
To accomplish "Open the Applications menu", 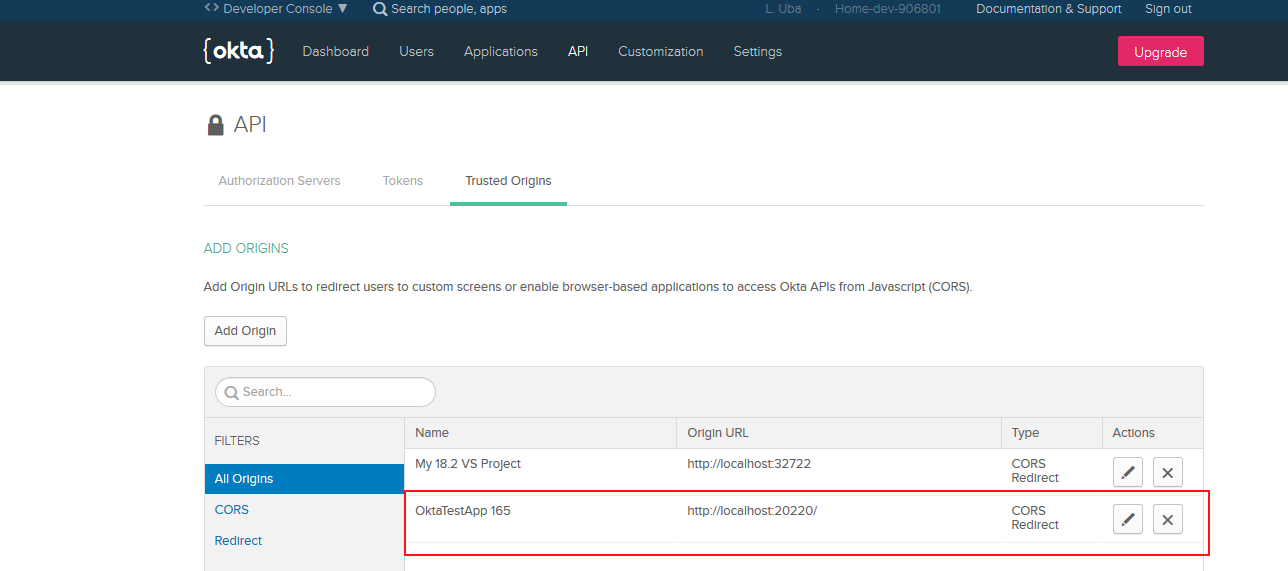I will (x=501, y=52).
